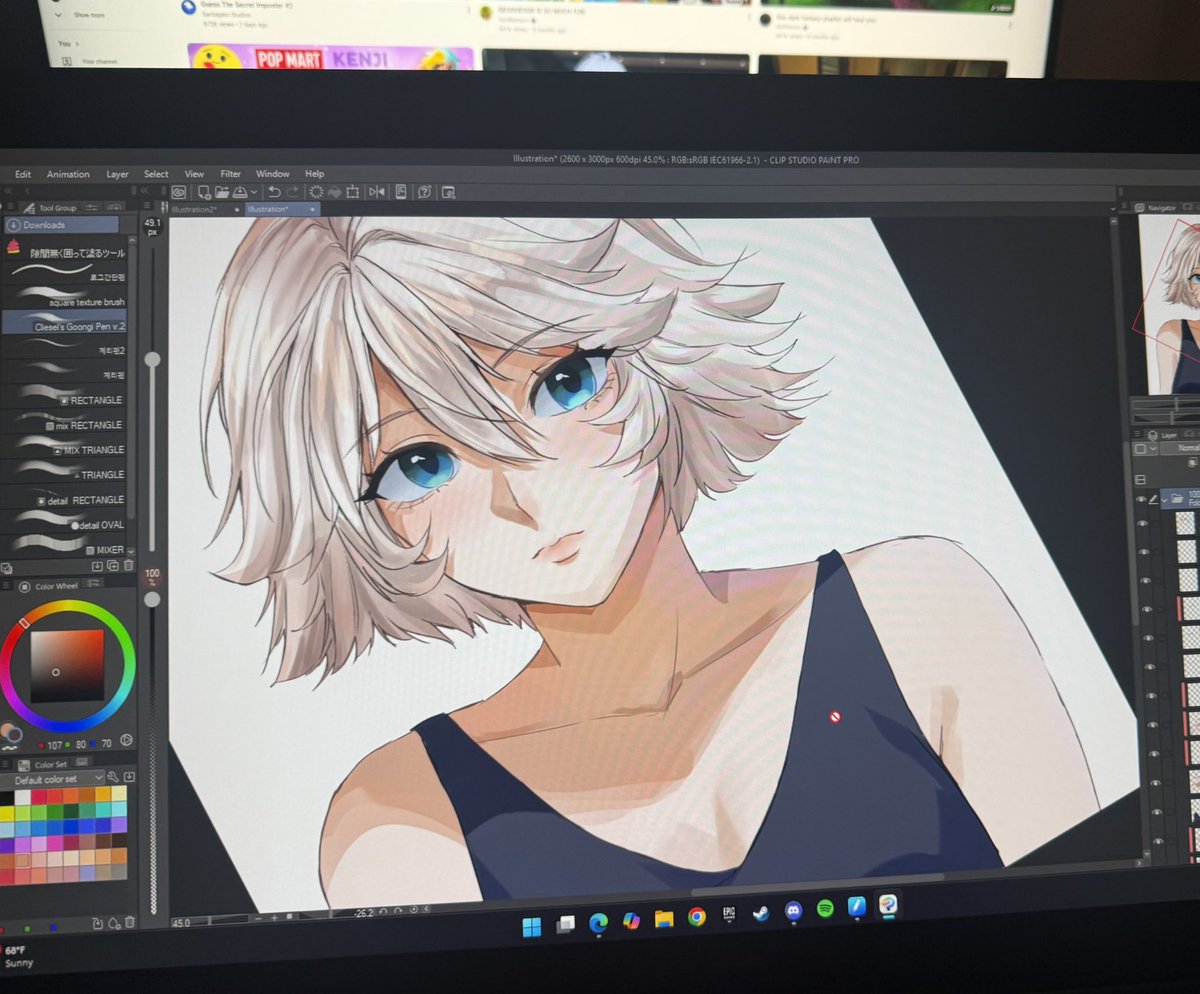Screen dimensions: 1200x994
Task: Redo the undone action
Action: pos(293,192)
